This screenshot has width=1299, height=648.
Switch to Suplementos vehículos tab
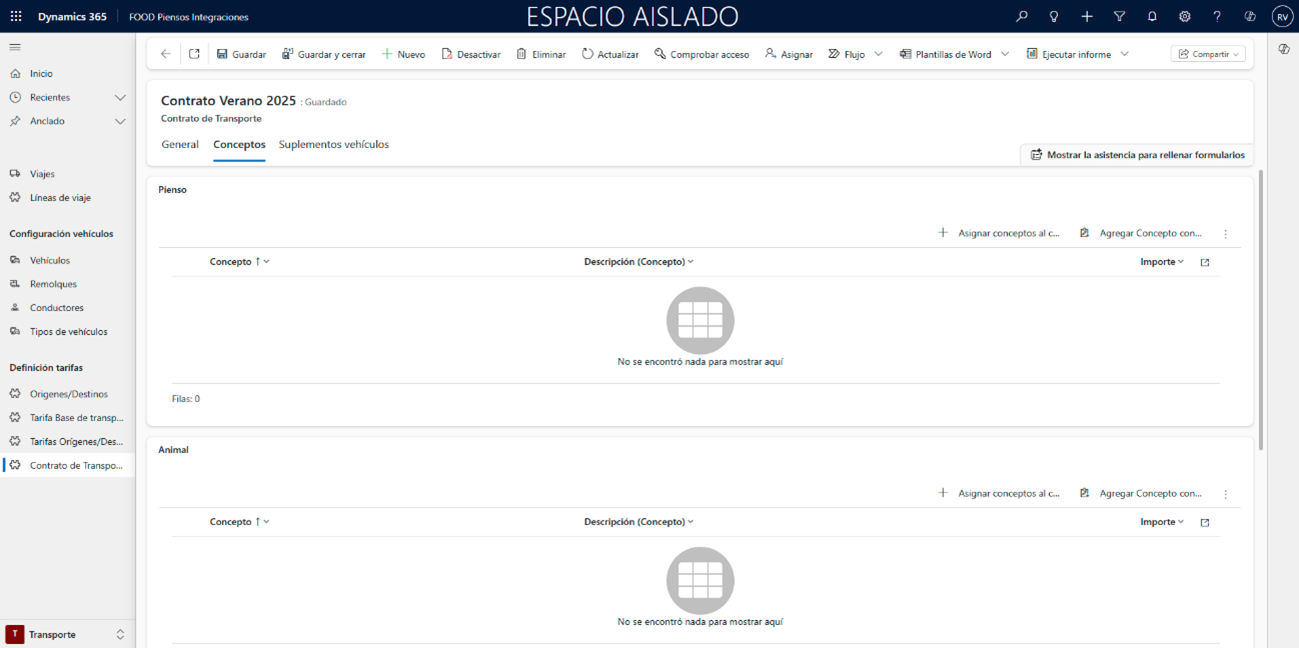pos(333,145)
